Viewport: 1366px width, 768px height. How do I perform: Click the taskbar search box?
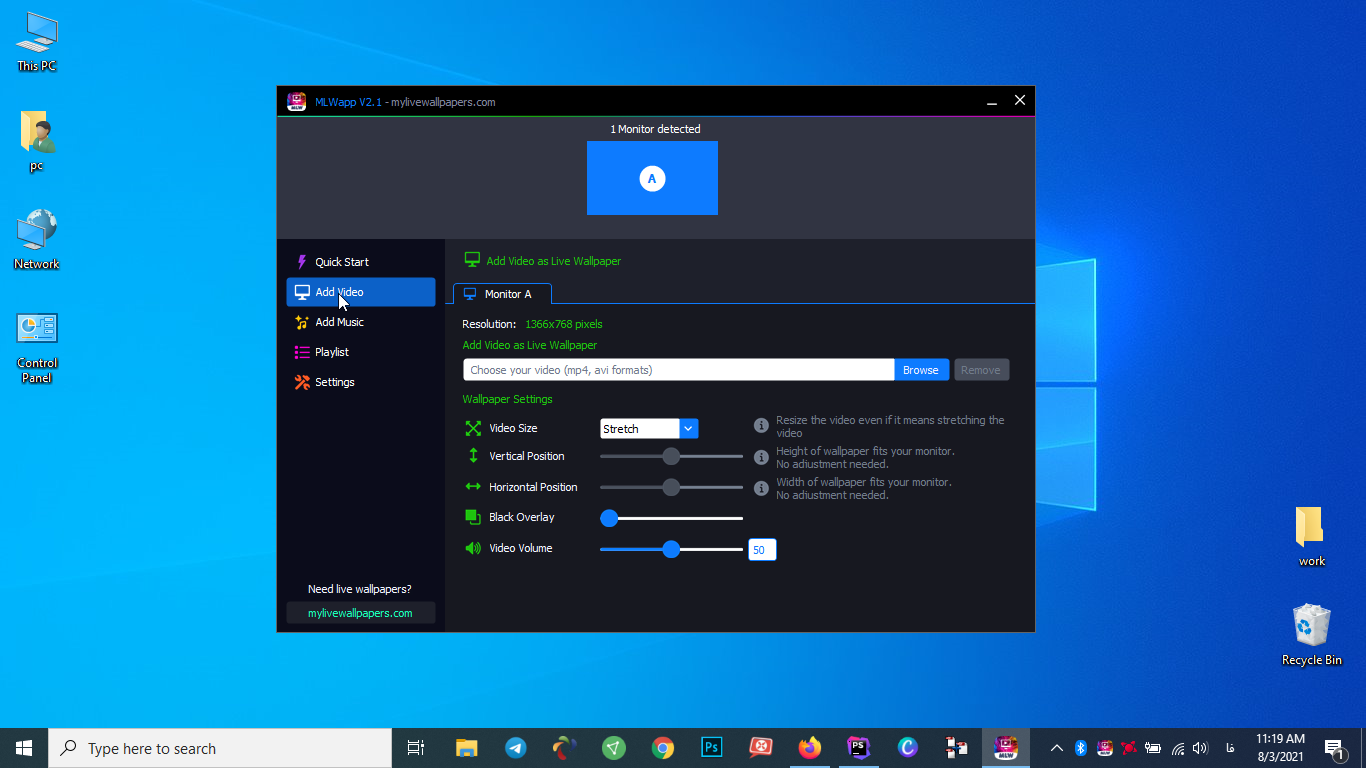220,748
